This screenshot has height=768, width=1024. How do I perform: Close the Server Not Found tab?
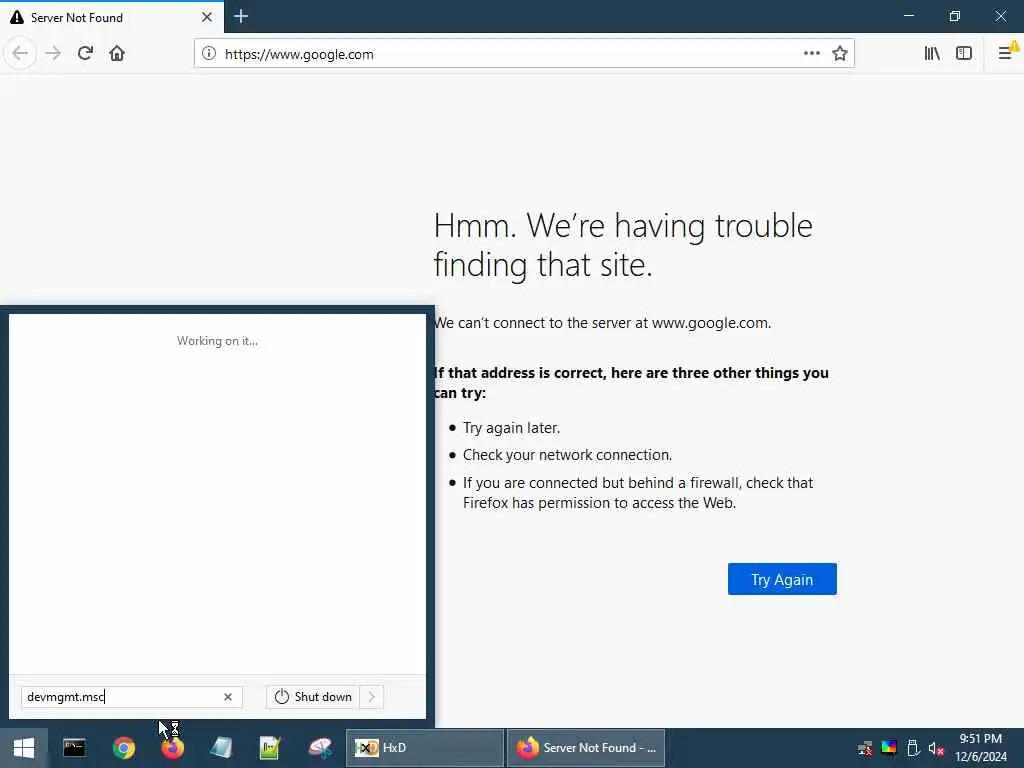[207, 17]
